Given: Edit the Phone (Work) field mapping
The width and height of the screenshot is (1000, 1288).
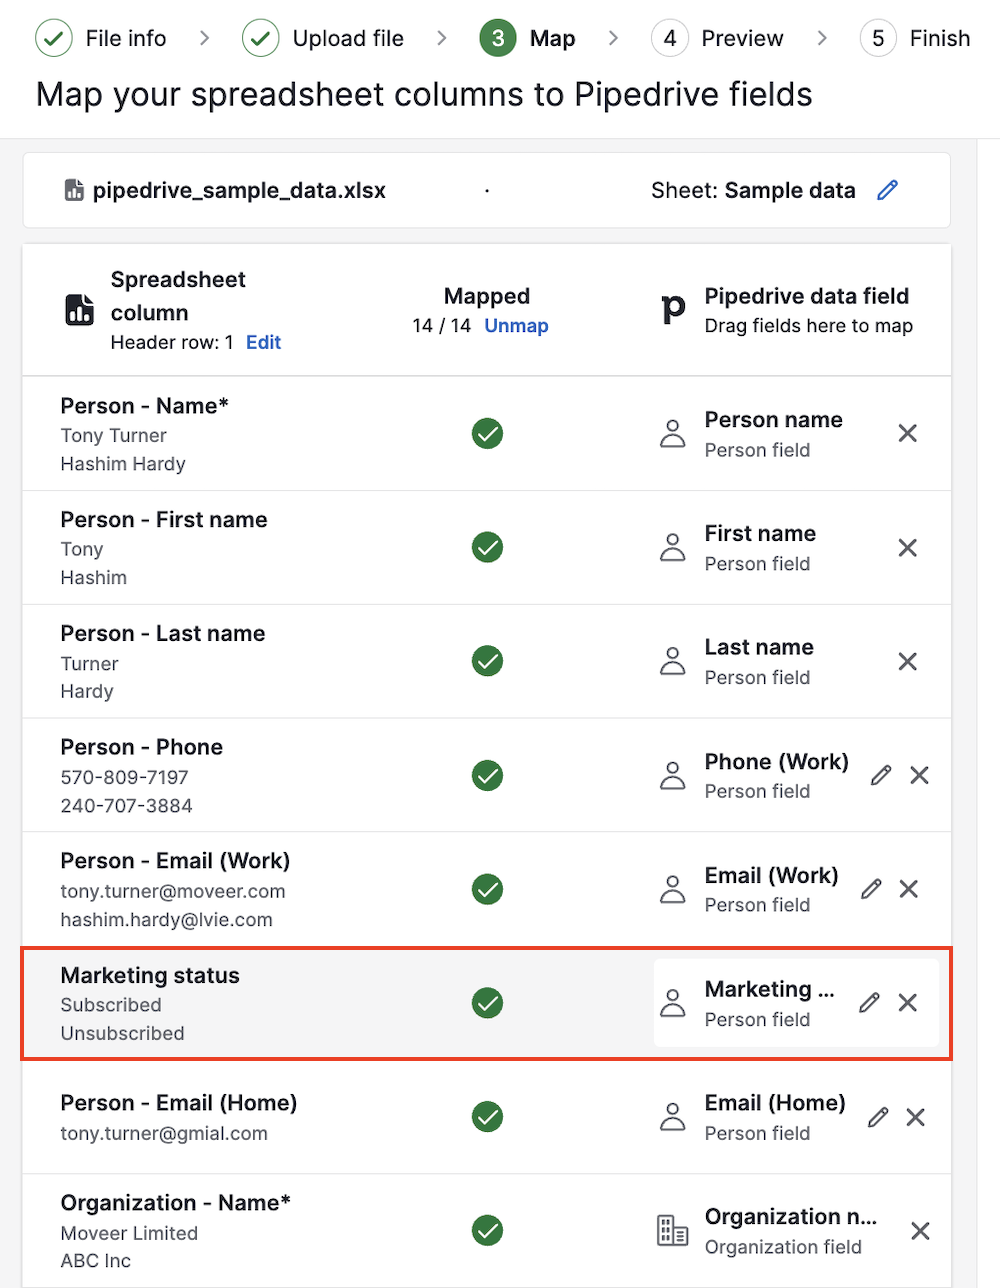Looking at the screenshot, I should coord(881,776).
